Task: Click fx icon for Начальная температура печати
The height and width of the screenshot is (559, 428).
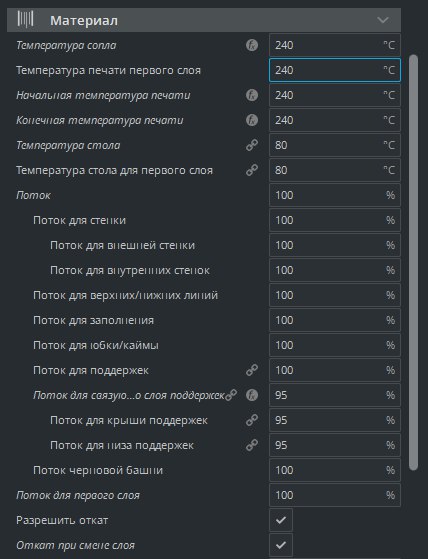Action: click(252, 95)
